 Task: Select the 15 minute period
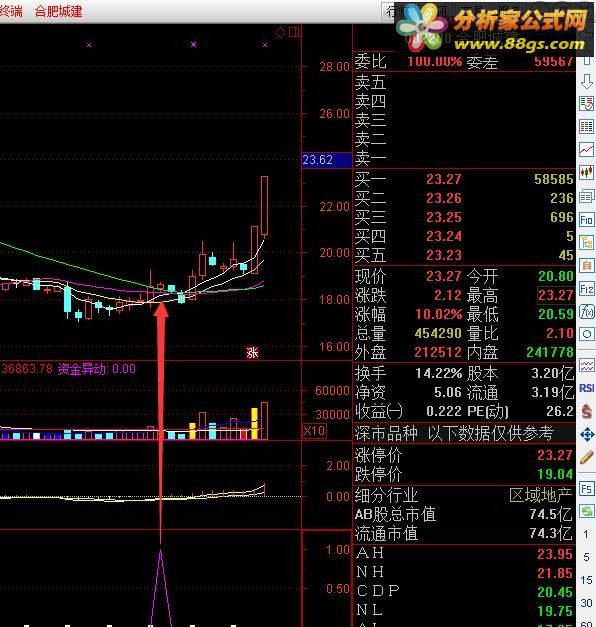coord(586,579)
